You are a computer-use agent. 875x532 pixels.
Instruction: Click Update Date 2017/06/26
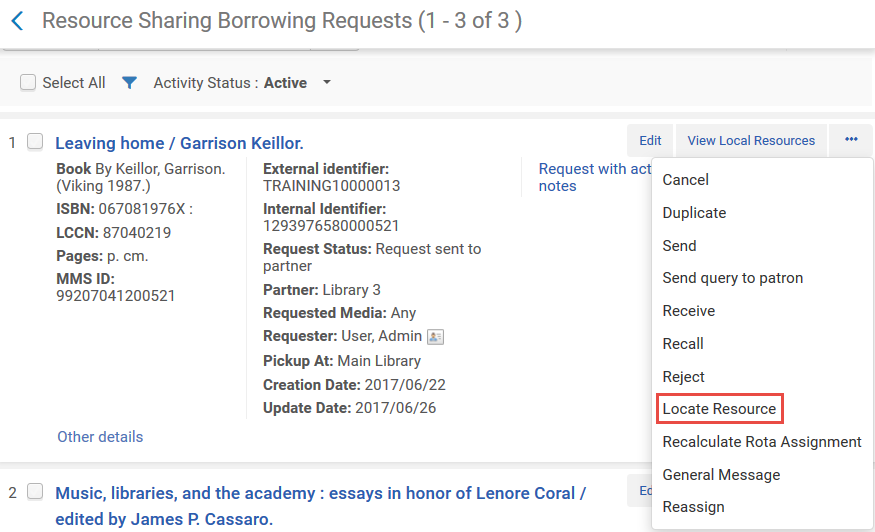[x=349, y=408]
